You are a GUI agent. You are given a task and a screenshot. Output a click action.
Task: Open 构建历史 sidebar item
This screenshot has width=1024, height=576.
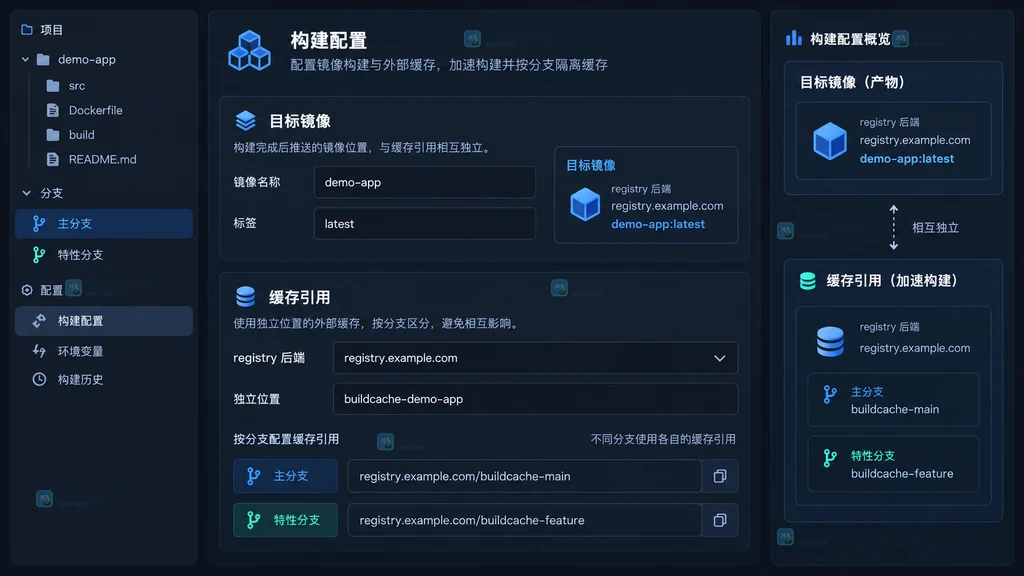[x=104, y=379]
